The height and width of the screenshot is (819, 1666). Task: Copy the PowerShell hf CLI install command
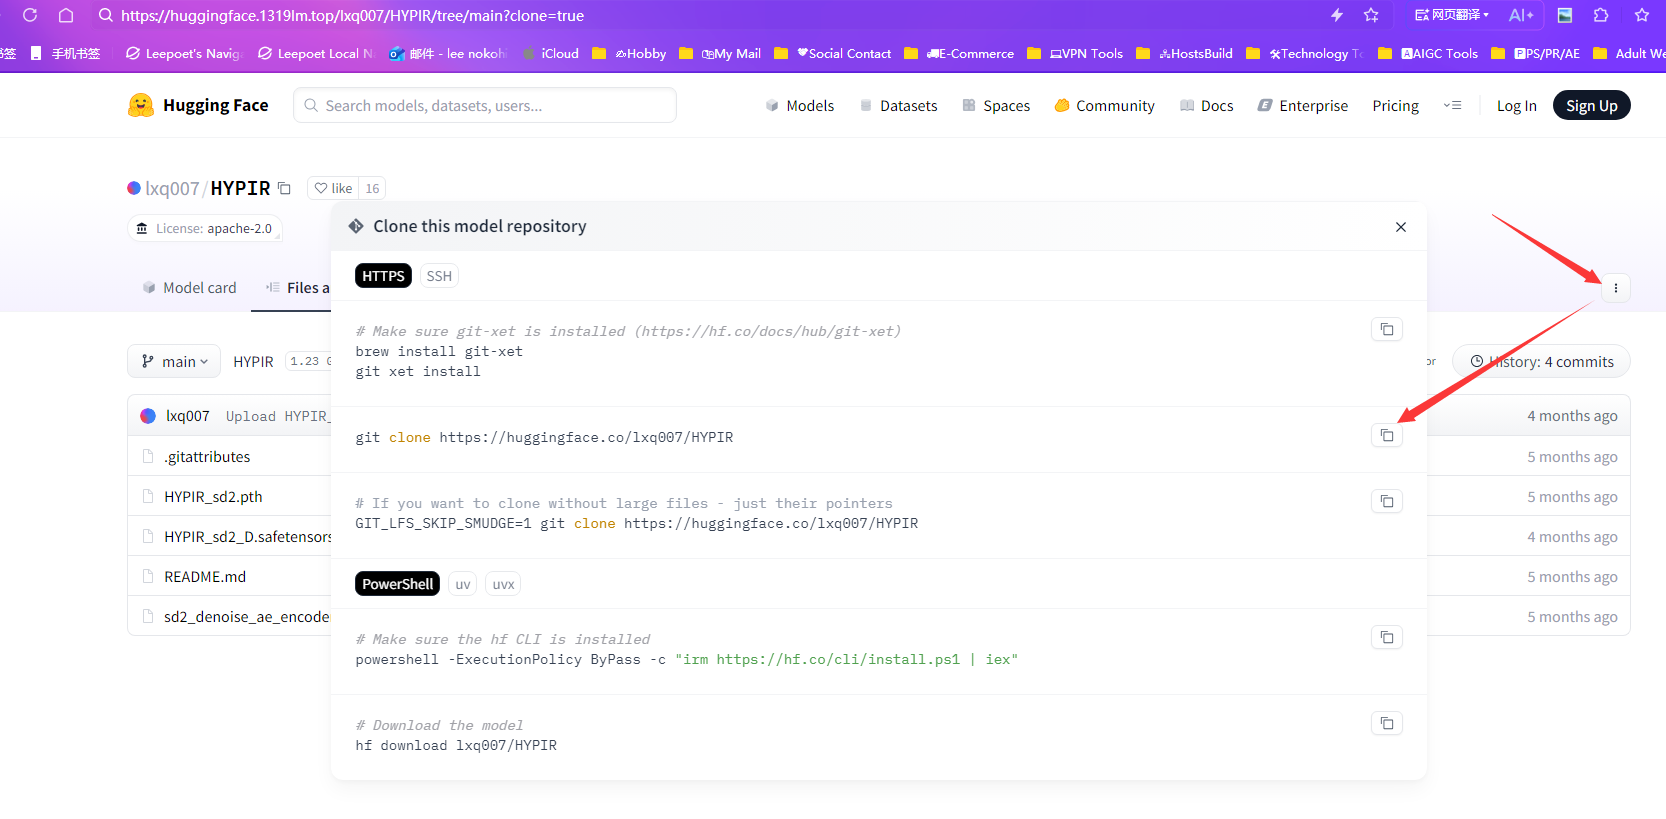pyautogui.click(x=1386, y=637)
